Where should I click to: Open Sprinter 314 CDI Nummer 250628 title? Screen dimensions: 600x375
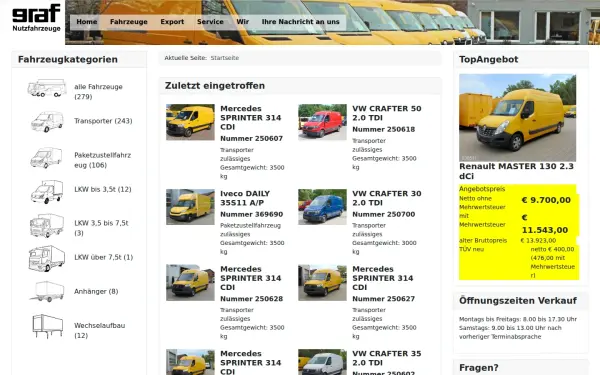[x=251, y=278]
